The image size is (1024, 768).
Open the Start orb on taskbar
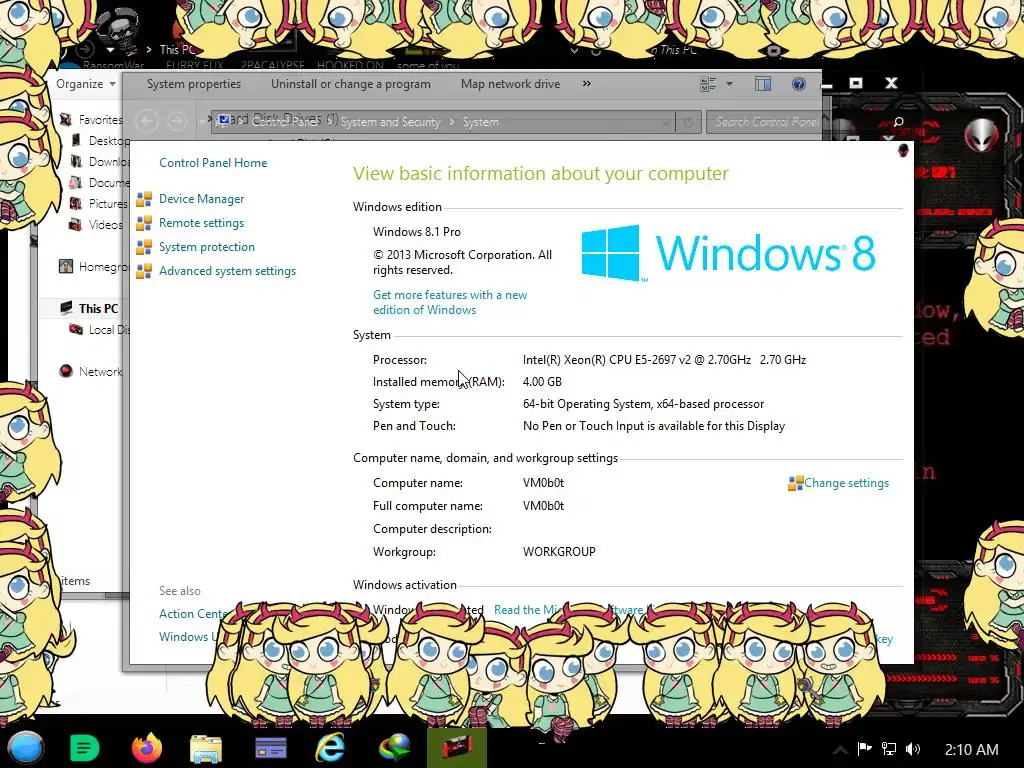click(x=25, y=748)
